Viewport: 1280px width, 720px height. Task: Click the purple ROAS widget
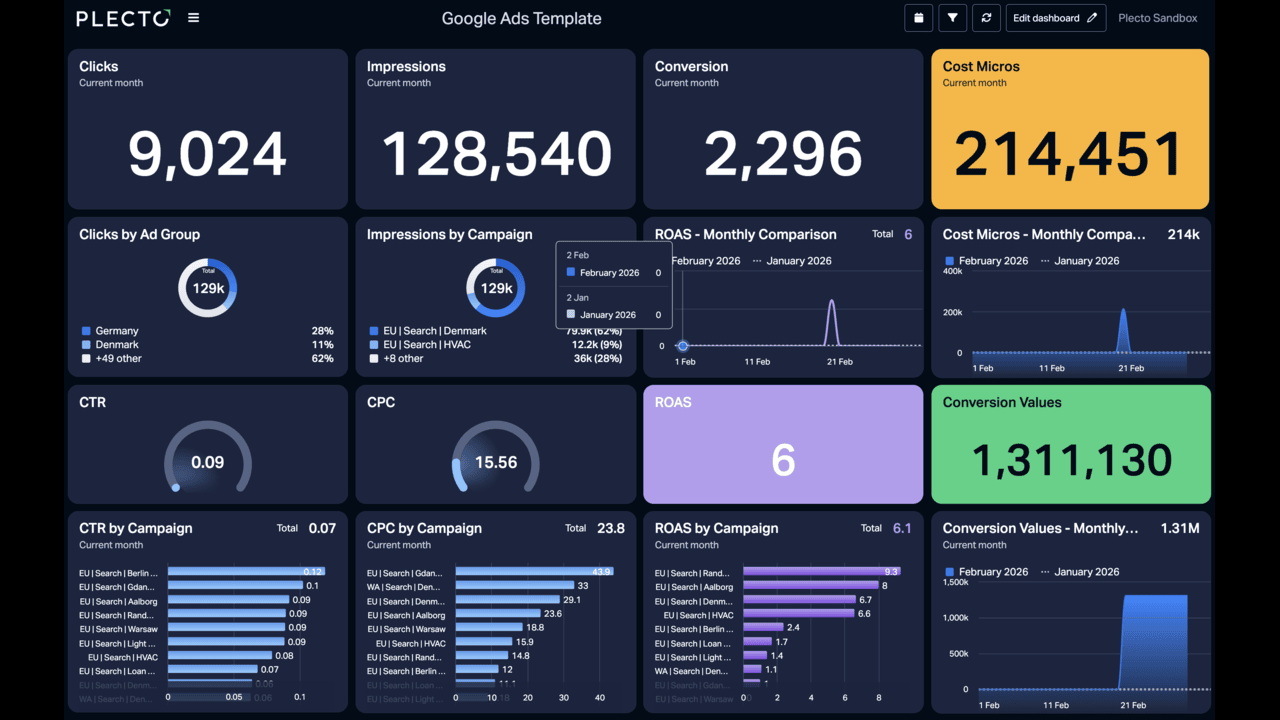pos(783,444)
